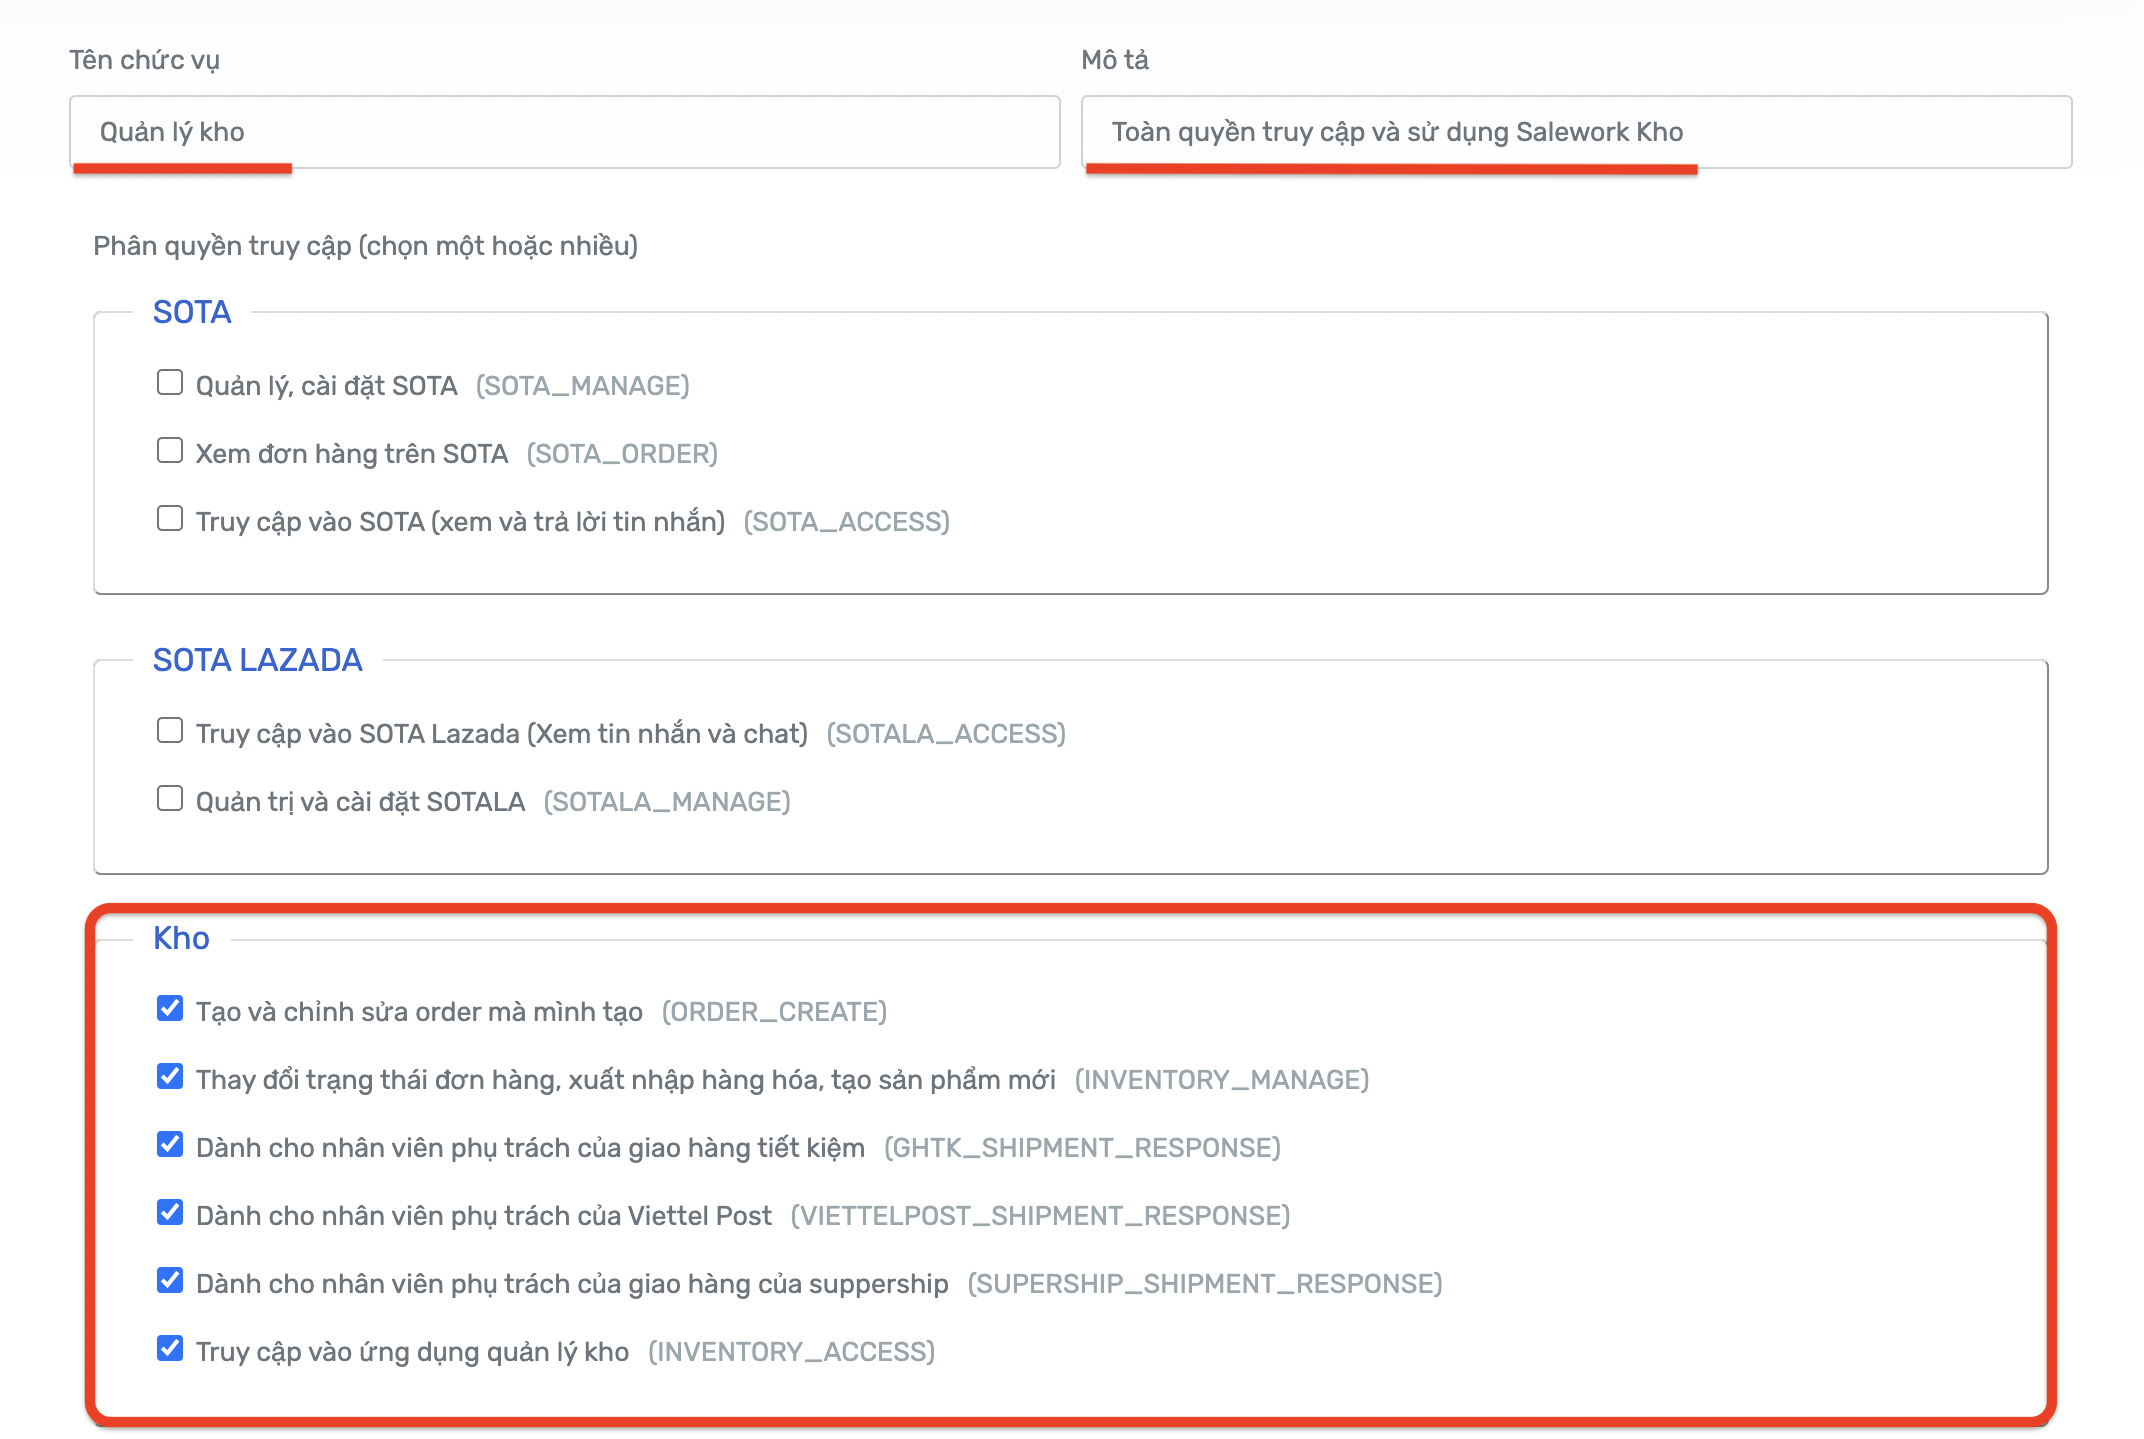
Task: Click the 'Tên chức vụ' label
Action: coord(144,60)
